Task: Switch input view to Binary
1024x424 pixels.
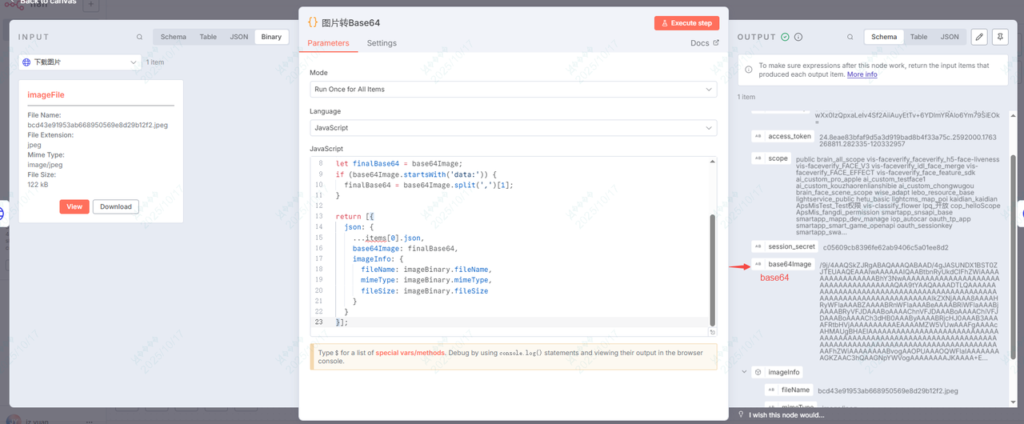Action: tap(270, 37)
